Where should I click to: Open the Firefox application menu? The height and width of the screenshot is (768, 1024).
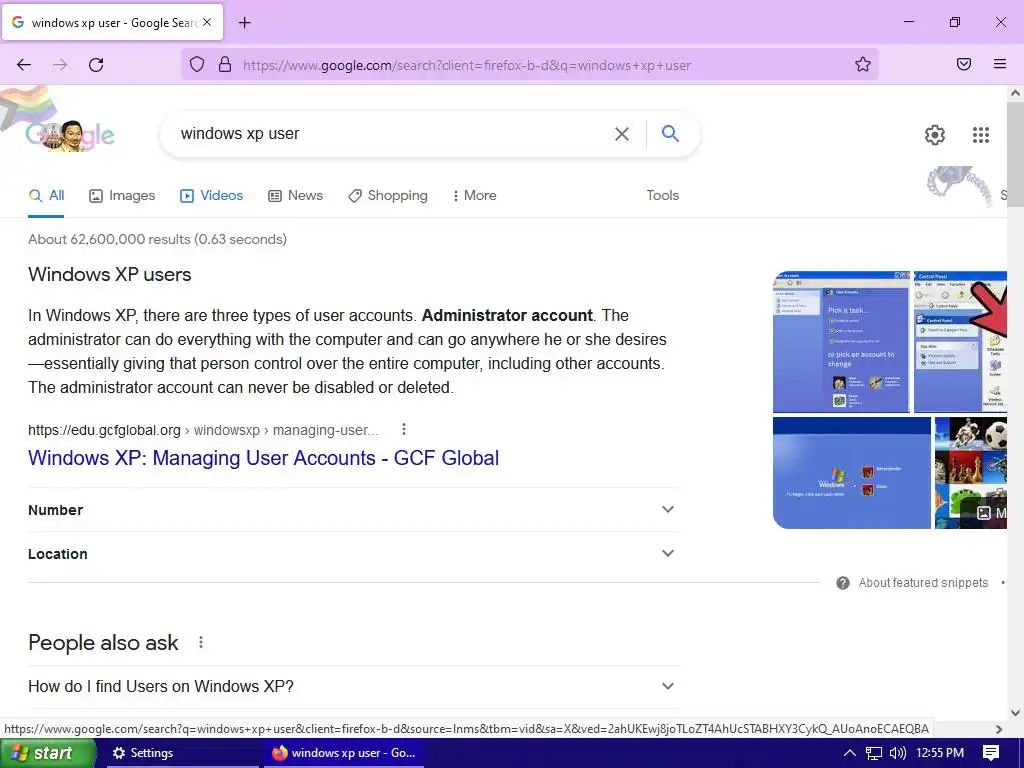point(1000,64)
